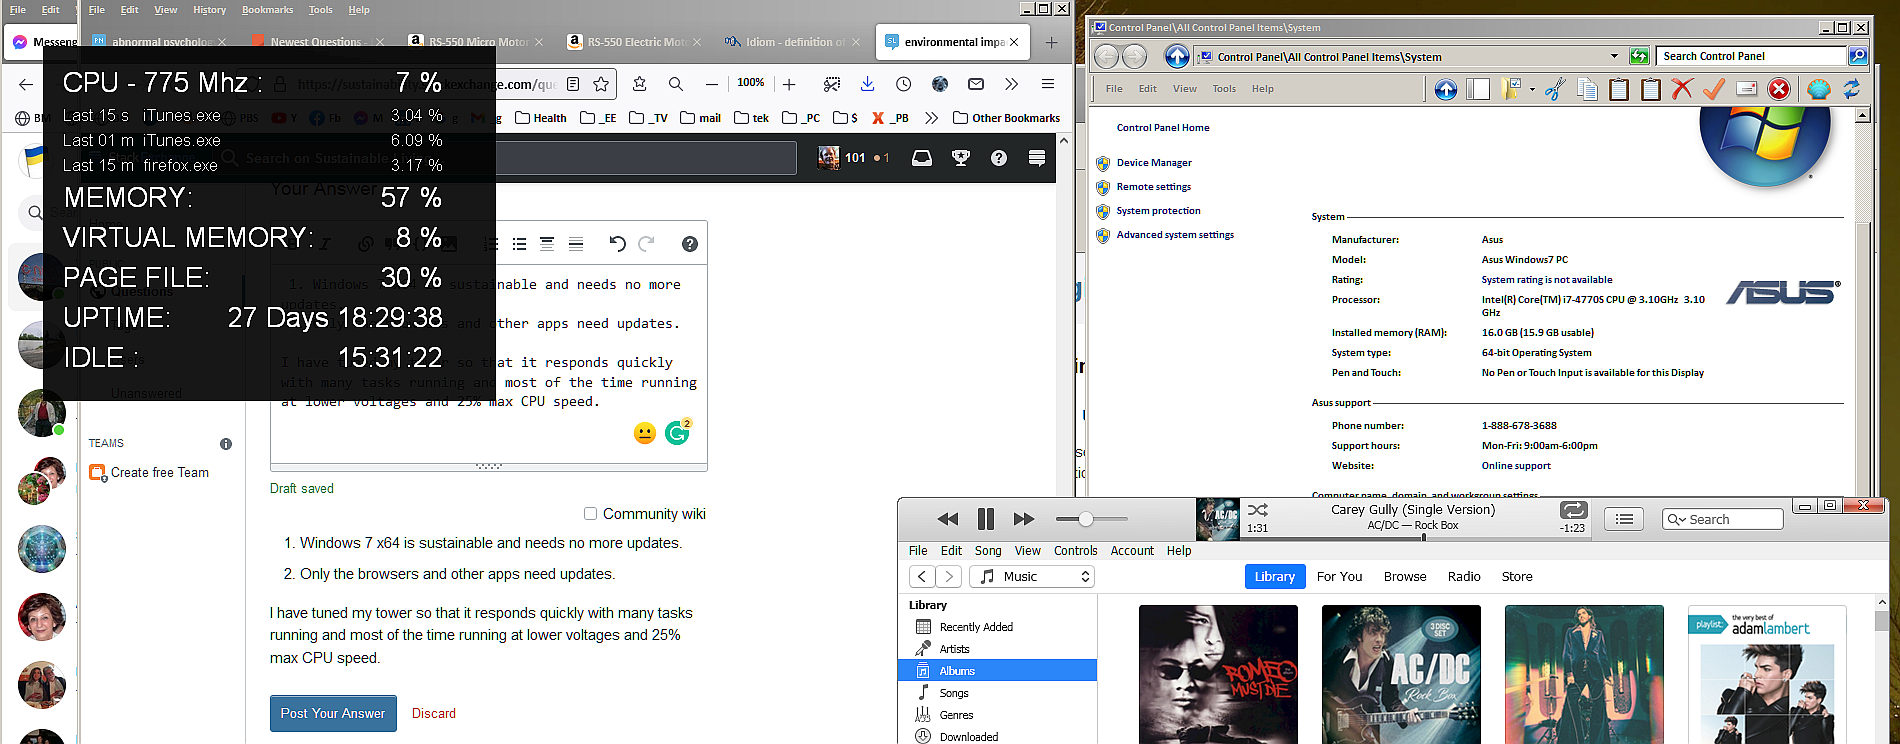This screenshot has height=744, width=1900.
Task: Show more bookmarks toolbar chevron
Action: pos(931,118)
